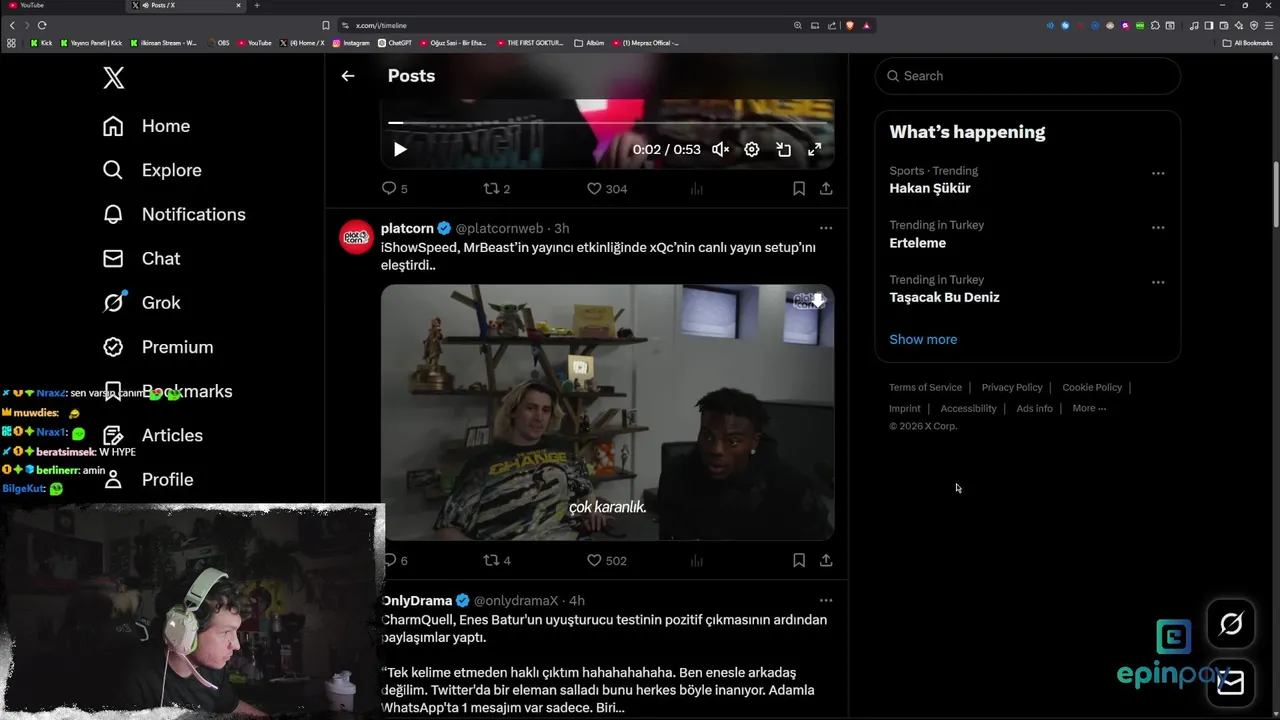Screen dimensions: 1280x720
Task: Open video settings gear
Action: (x=752, y=149)
